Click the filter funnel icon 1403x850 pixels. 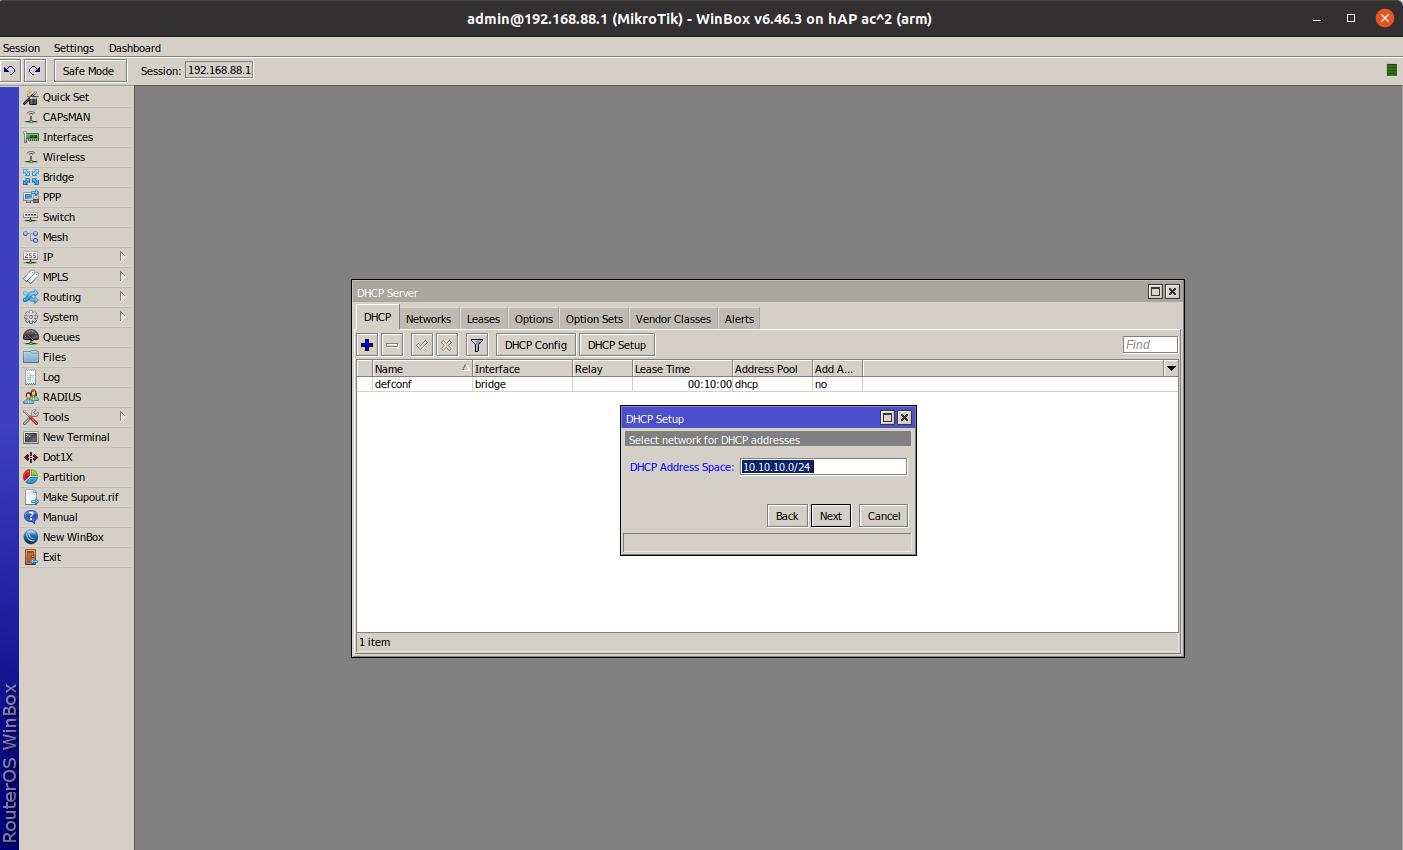[477, 345]
